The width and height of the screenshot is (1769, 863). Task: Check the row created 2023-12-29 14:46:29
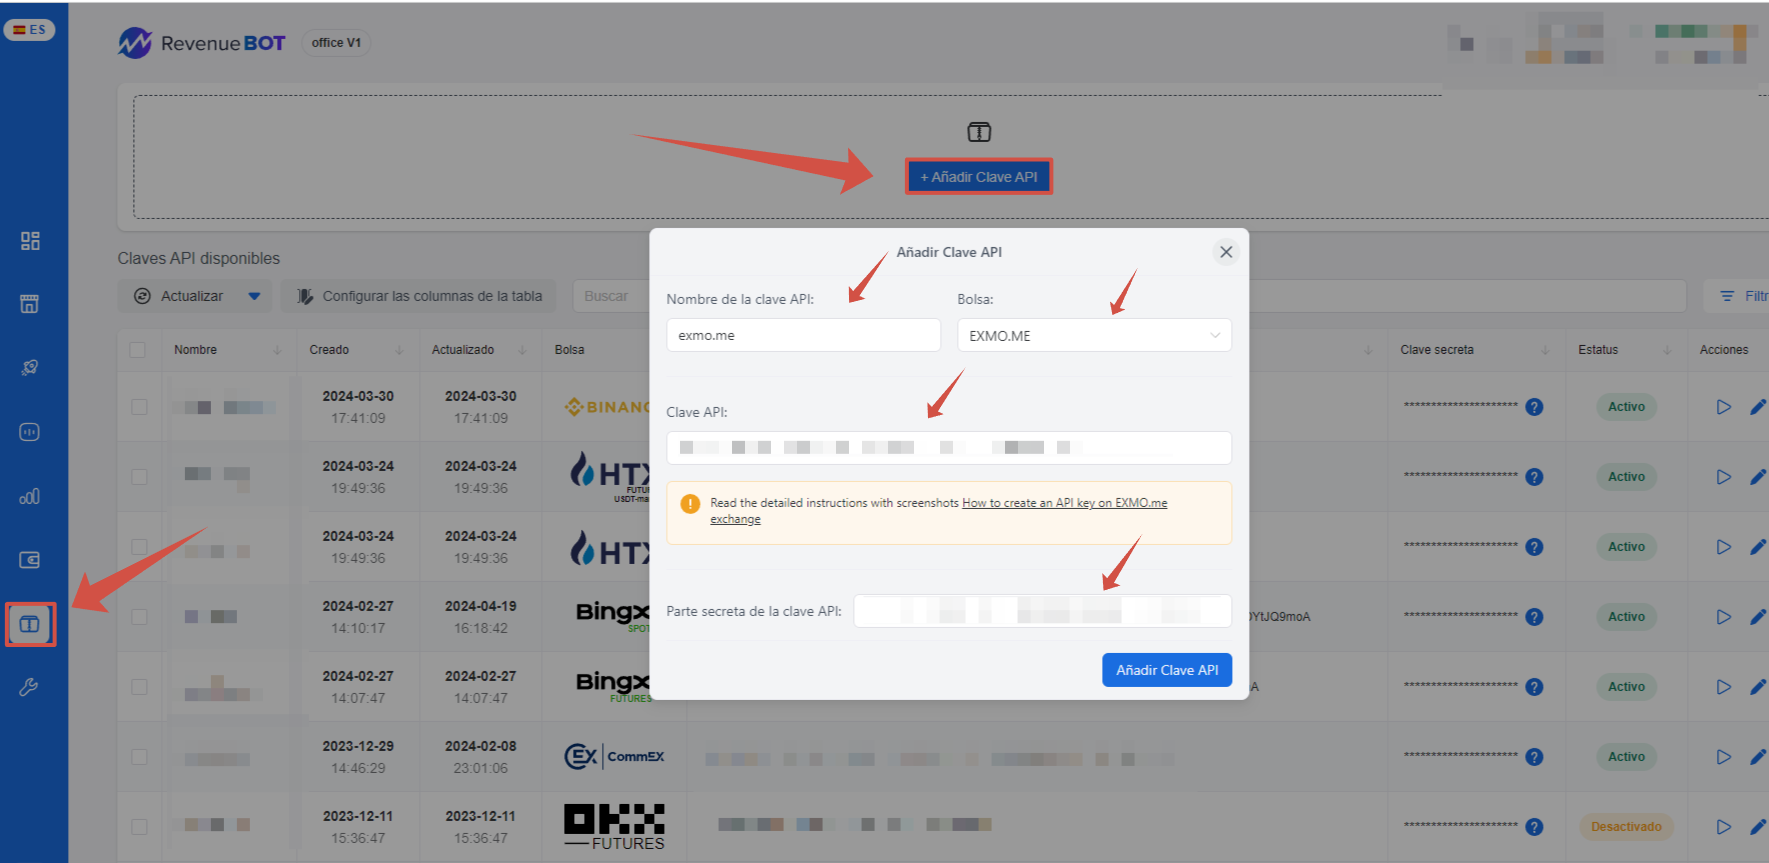point(139,757)
